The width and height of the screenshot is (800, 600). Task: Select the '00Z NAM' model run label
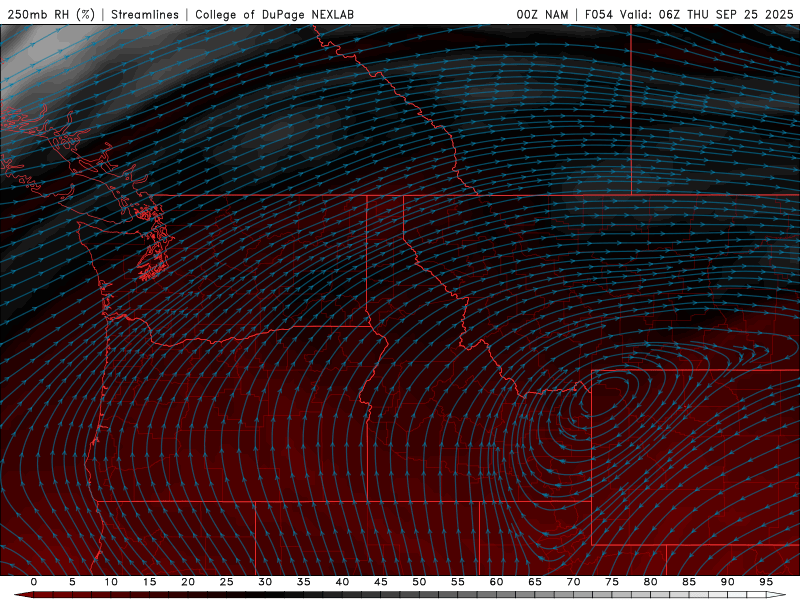542,14
